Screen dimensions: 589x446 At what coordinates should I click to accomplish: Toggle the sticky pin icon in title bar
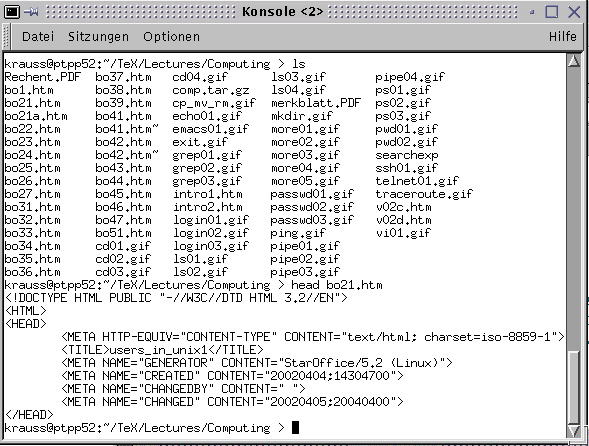(x=32, y=12)
